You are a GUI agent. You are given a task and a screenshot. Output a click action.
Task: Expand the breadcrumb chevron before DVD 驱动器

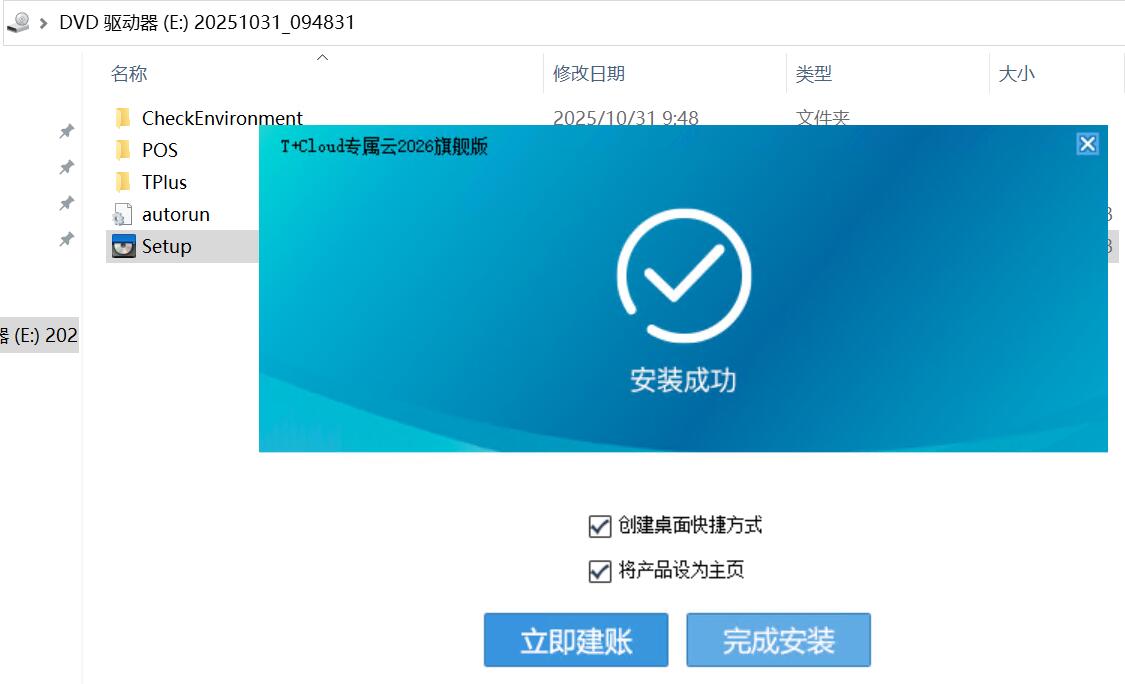tap(44, 22)
